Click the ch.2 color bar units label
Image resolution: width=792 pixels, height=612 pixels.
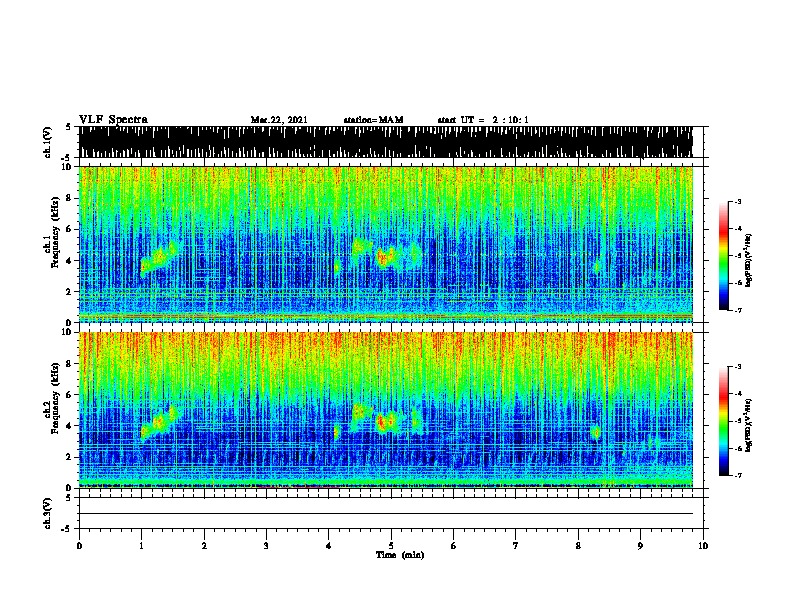coord(749,425)
